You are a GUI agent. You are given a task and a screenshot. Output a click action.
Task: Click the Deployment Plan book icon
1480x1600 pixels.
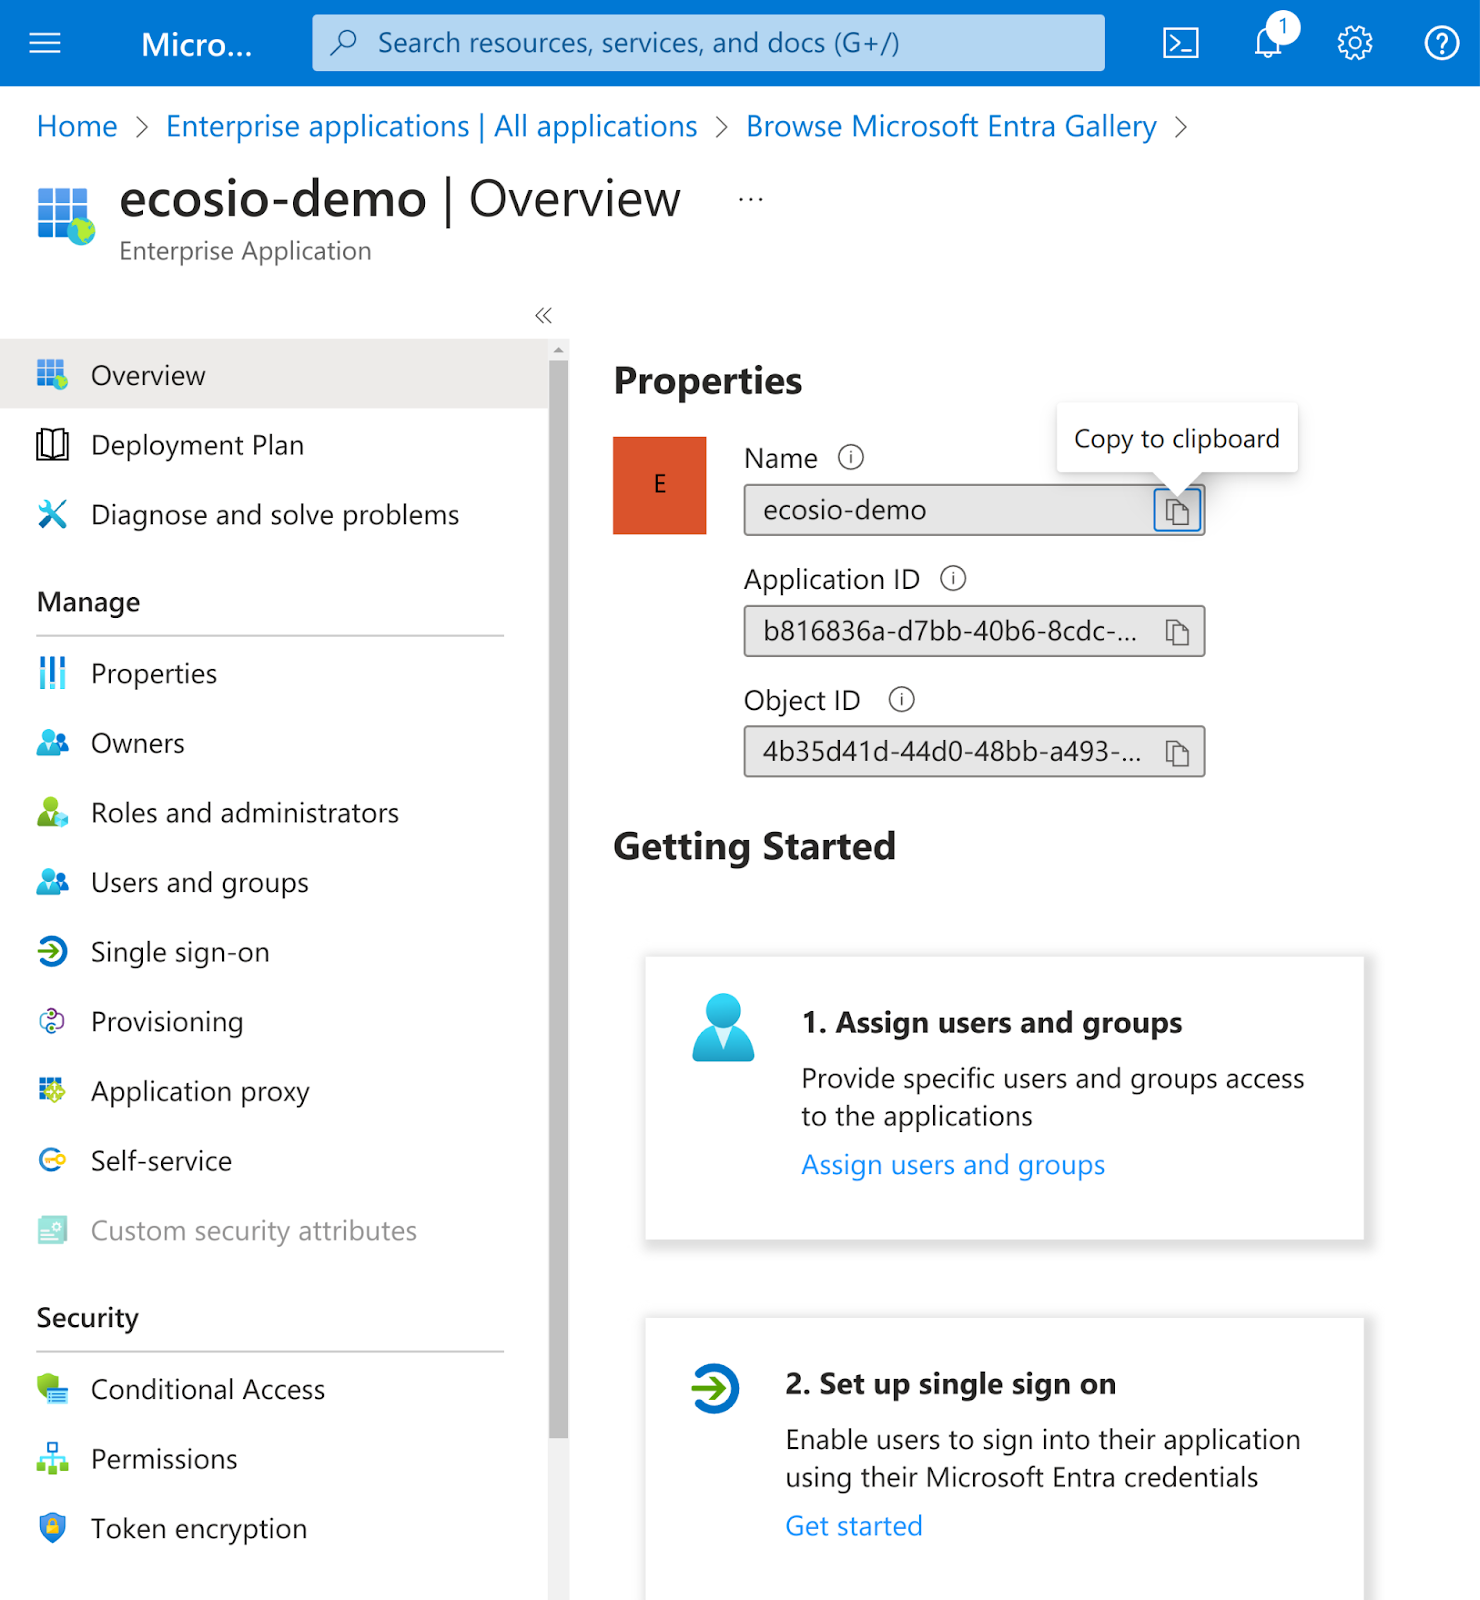pyautogui.click(x=53, y=445)
